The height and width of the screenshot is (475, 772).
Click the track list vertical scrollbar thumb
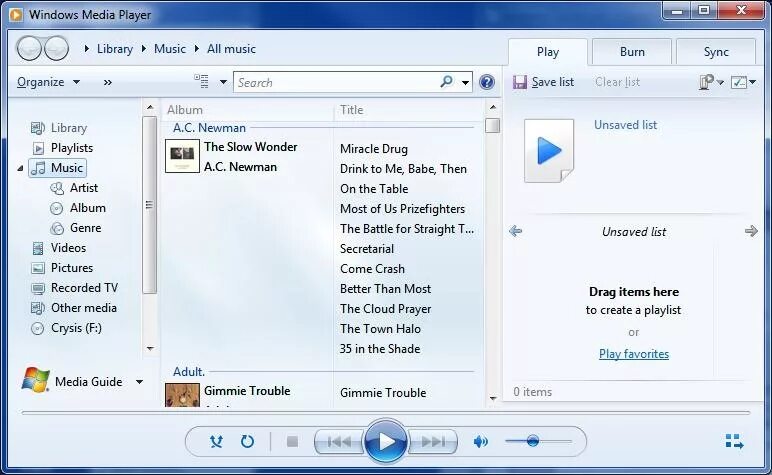click(492, 126)
